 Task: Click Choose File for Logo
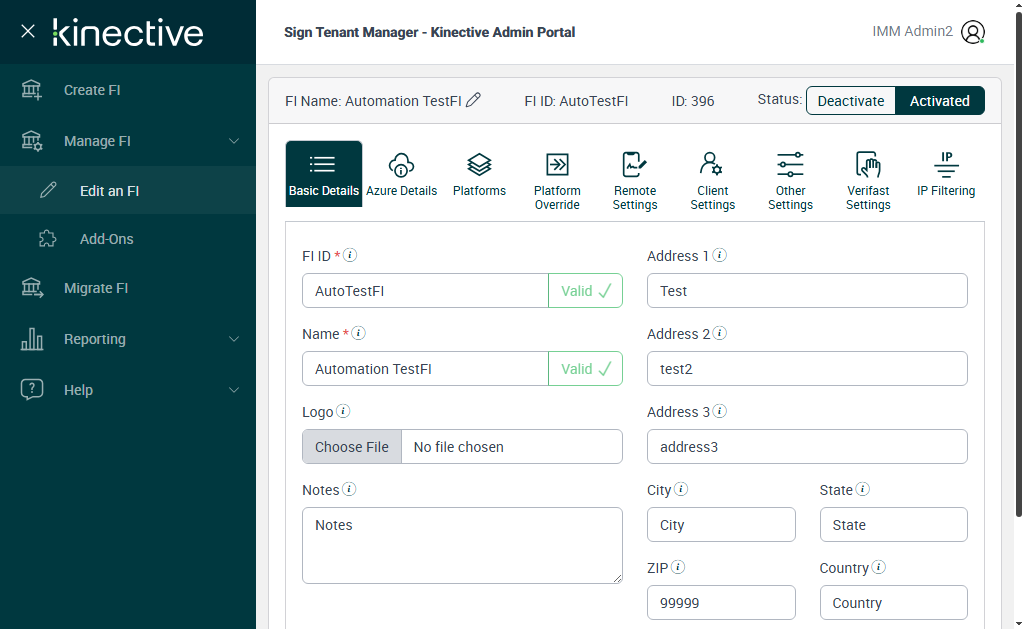click(x=352, y=447)
